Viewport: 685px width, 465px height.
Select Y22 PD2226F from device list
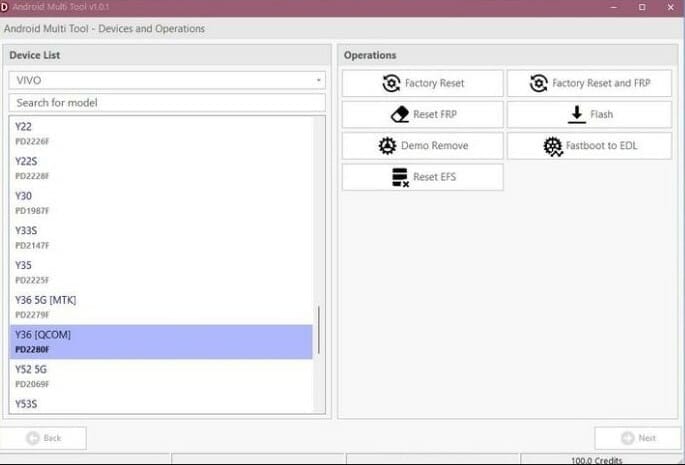click(x=160, y=133)
